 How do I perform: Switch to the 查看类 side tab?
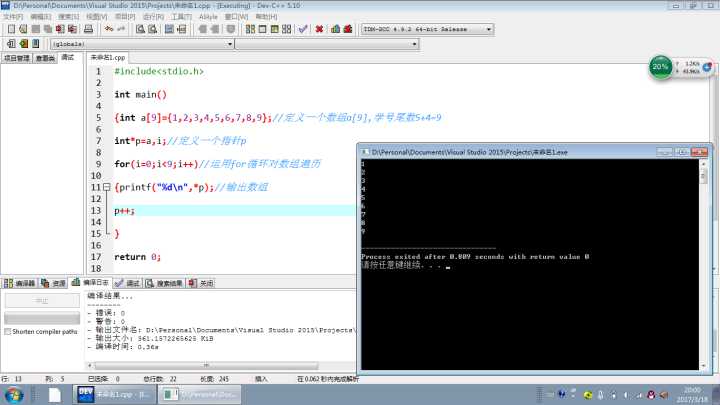point(45,58)
